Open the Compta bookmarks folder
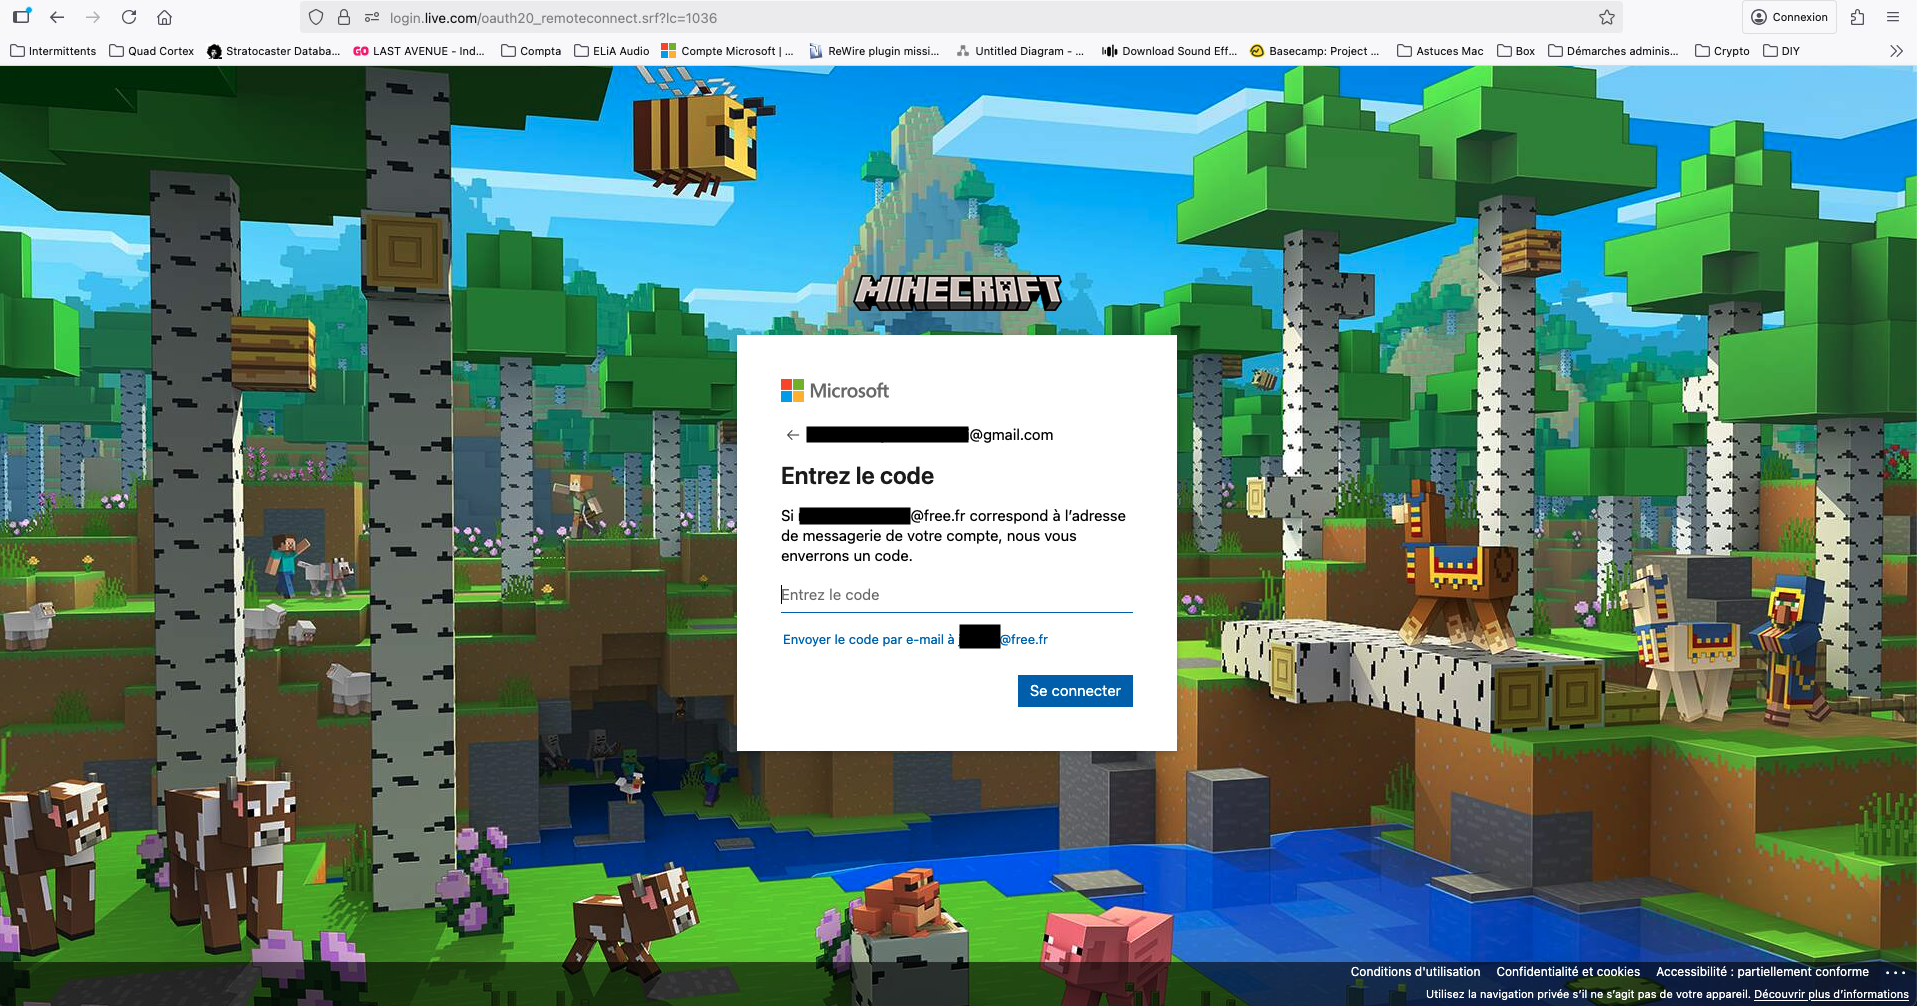 coord(530,50)
